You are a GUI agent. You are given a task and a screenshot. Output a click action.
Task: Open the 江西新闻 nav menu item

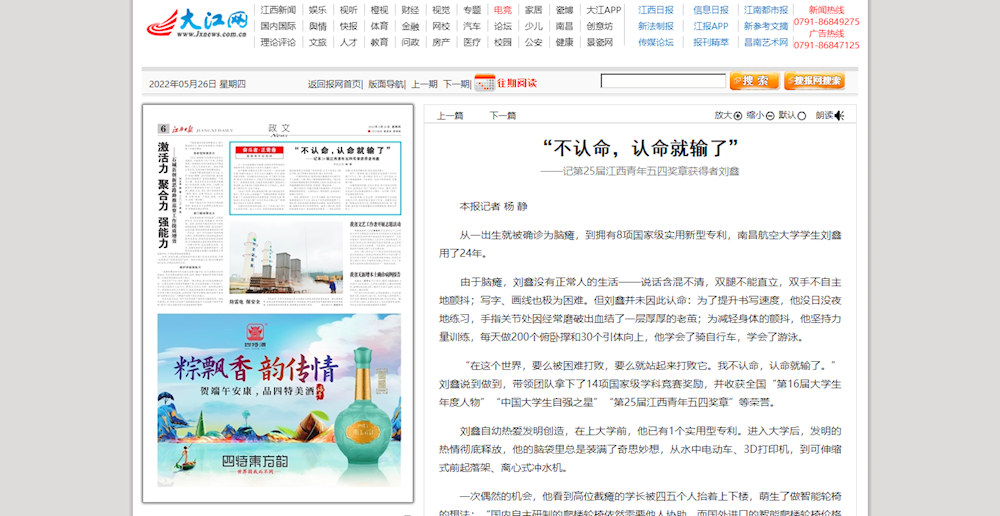[x=278, y=10]
